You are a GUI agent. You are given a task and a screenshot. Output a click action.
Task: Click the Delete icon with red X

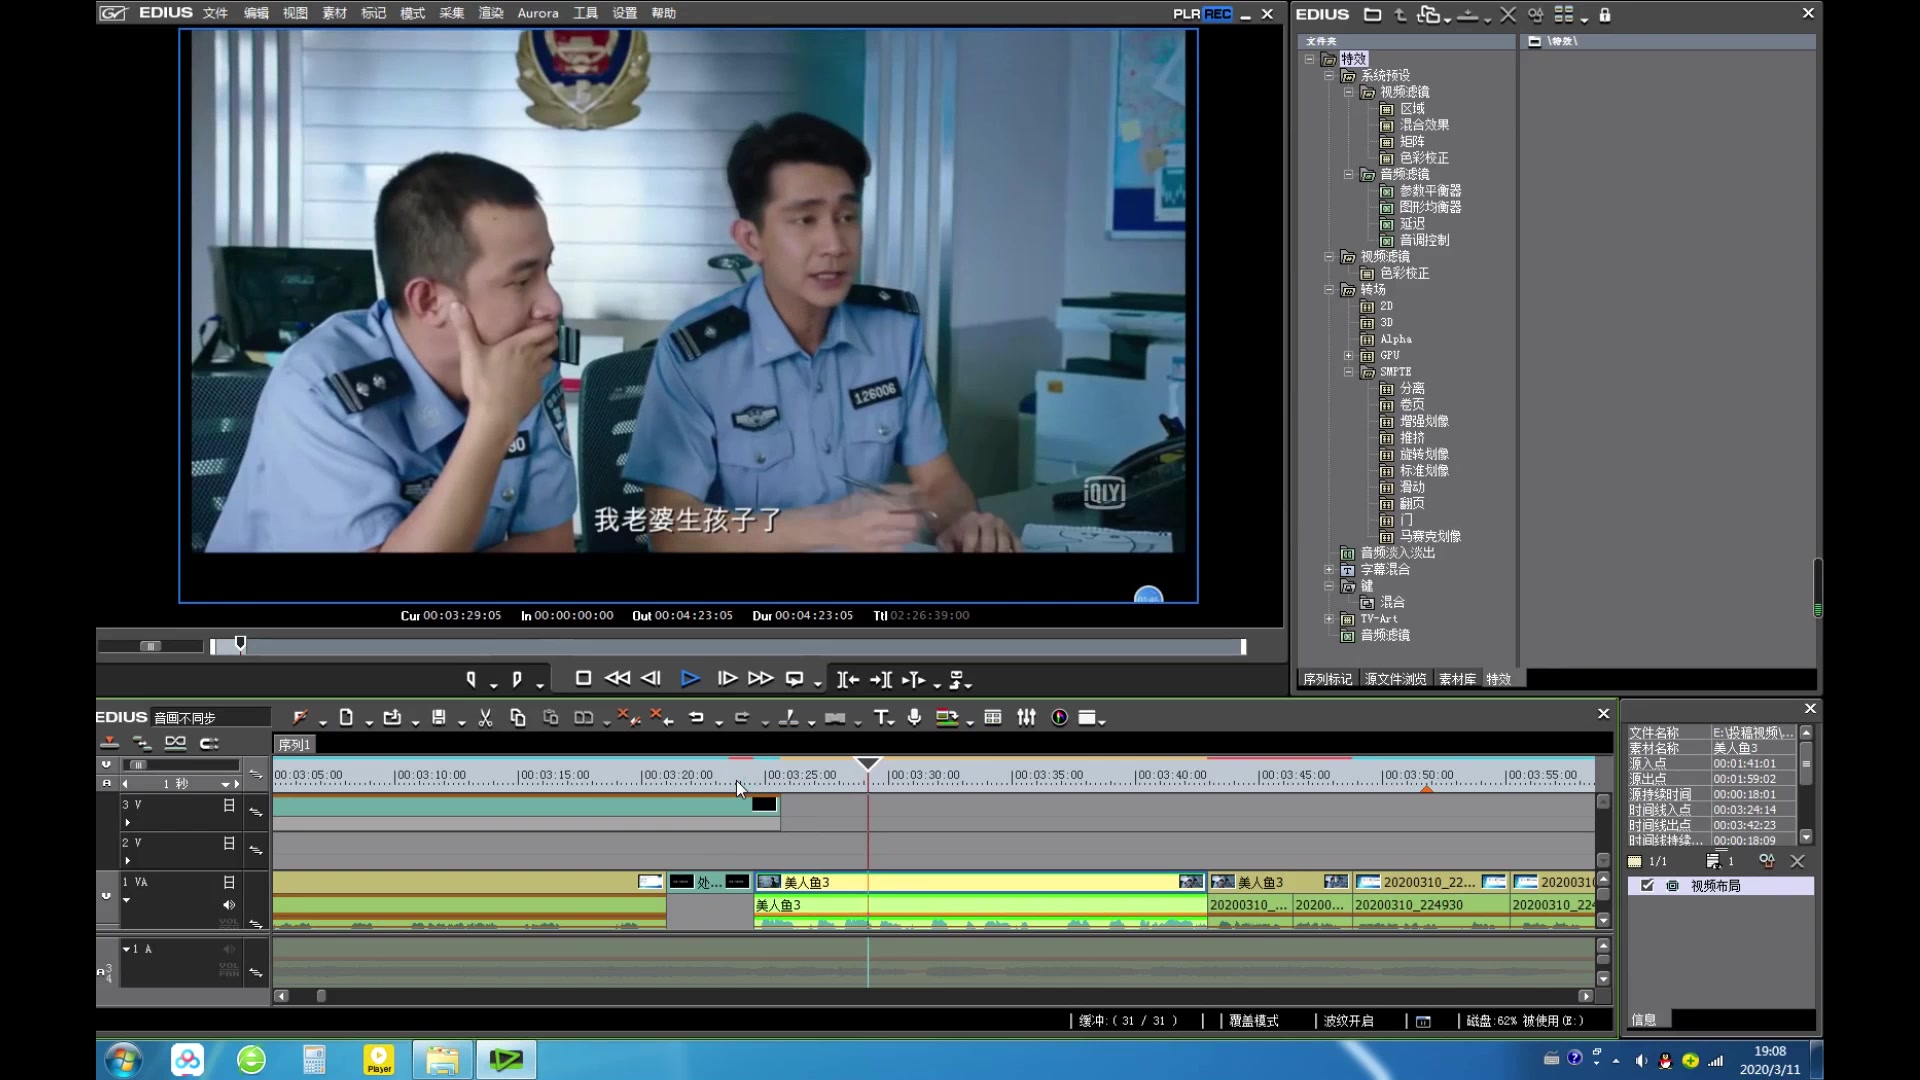(x=627, y=717)
